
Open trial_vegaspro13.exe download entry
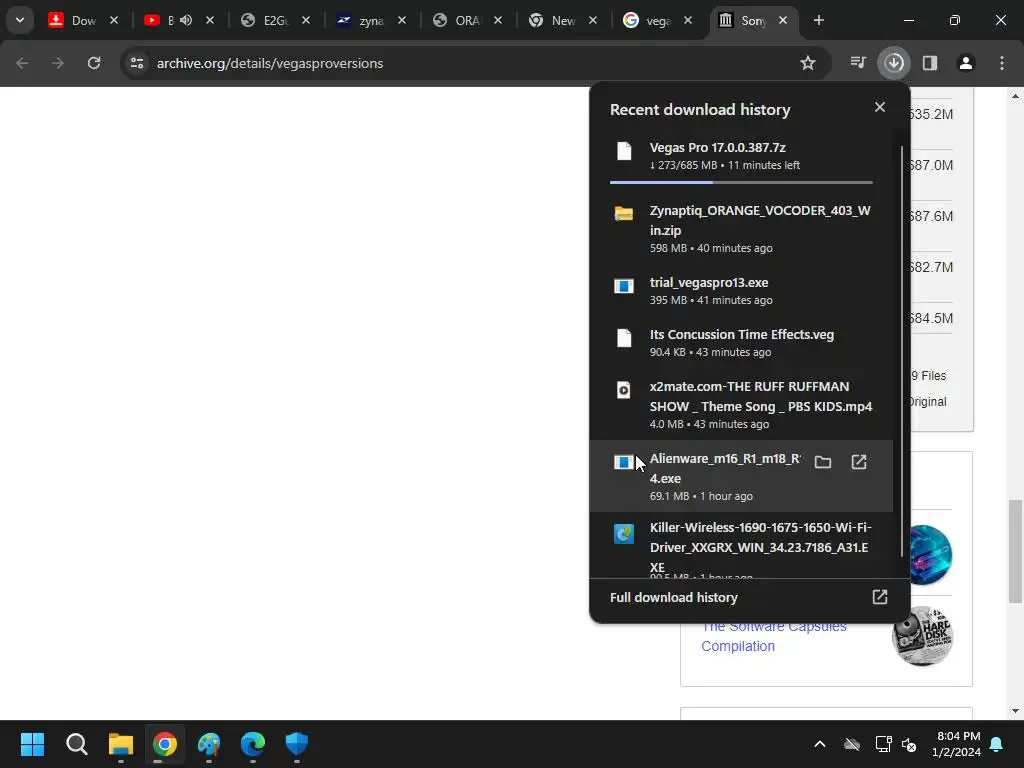tap(741, 291)
